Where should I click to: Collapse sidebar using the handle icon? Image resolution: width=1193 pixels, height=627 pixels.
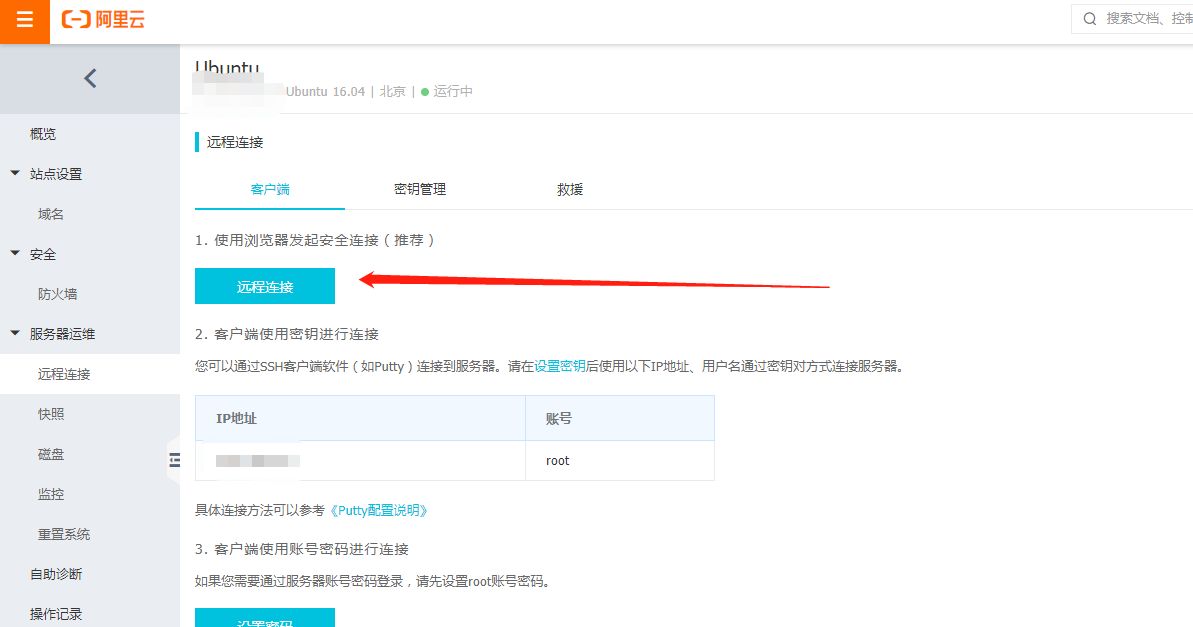click(174, 460)
